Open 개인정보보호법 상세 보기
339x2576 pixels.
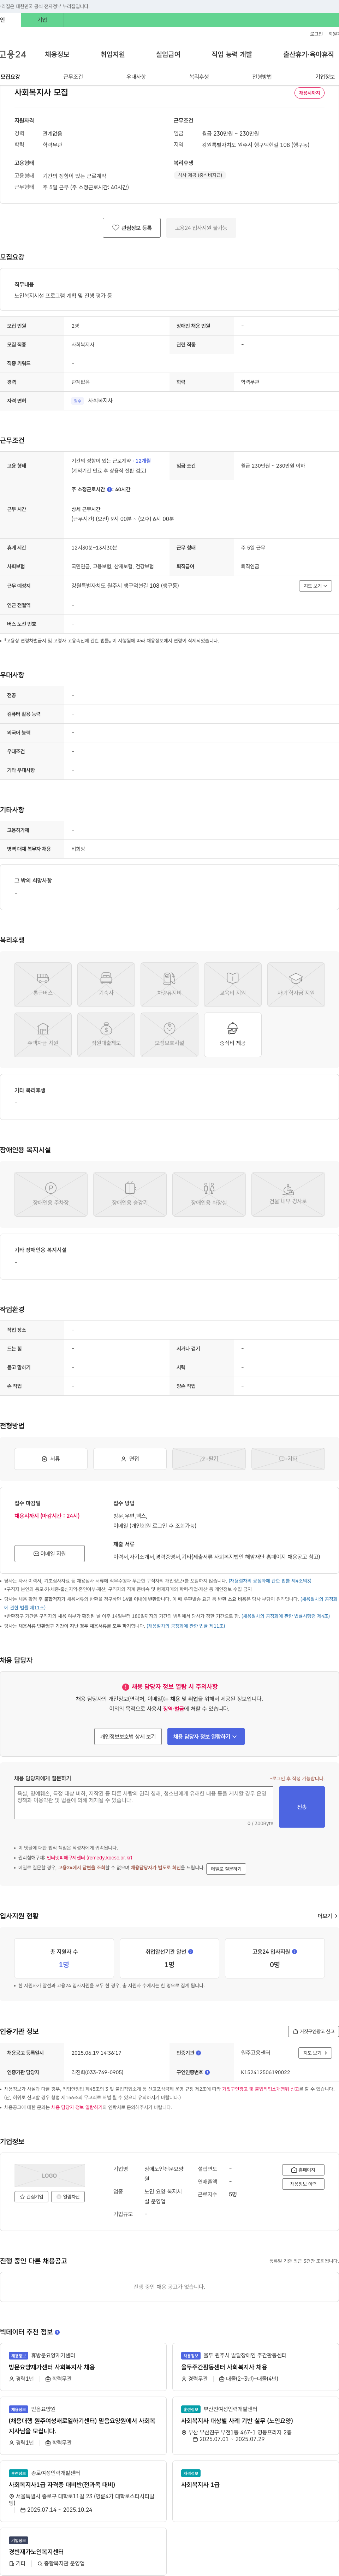coord(128,1737)
